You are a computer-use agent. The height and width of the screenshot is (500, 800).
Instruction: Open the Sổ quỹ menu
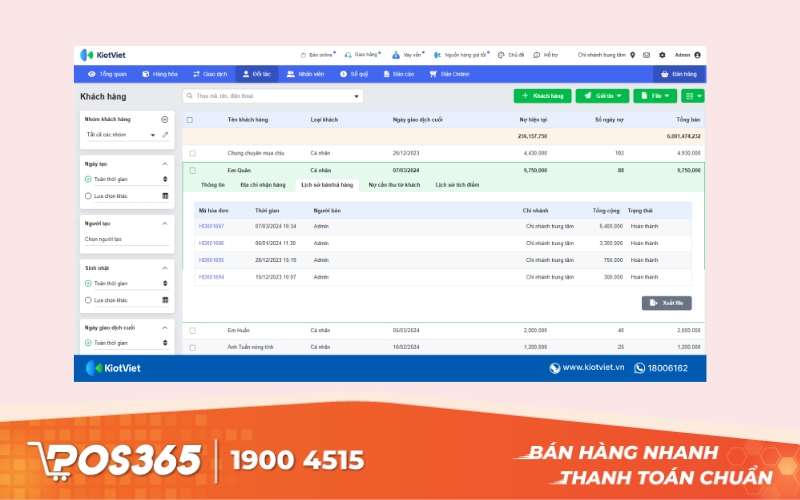(x=354, y=74)
